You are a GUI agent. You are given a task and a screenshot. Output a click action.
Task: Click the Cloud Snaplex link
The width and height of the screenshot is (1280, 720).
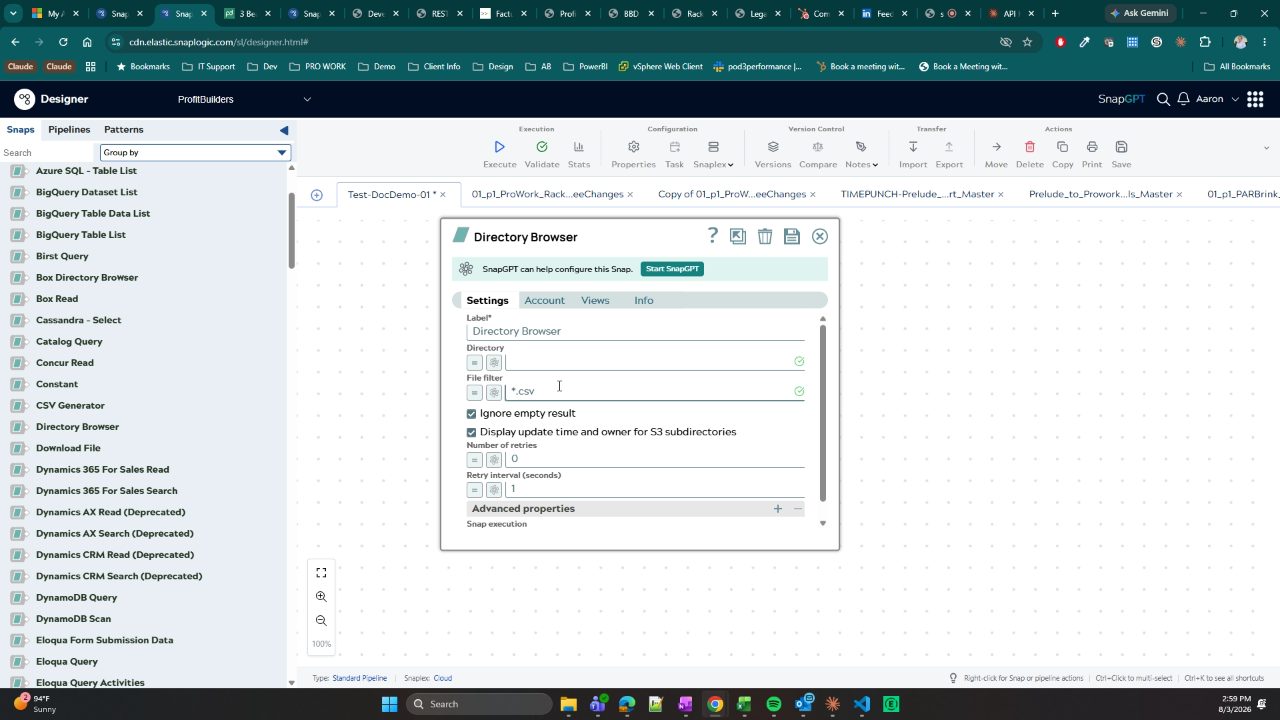[442, 678]
